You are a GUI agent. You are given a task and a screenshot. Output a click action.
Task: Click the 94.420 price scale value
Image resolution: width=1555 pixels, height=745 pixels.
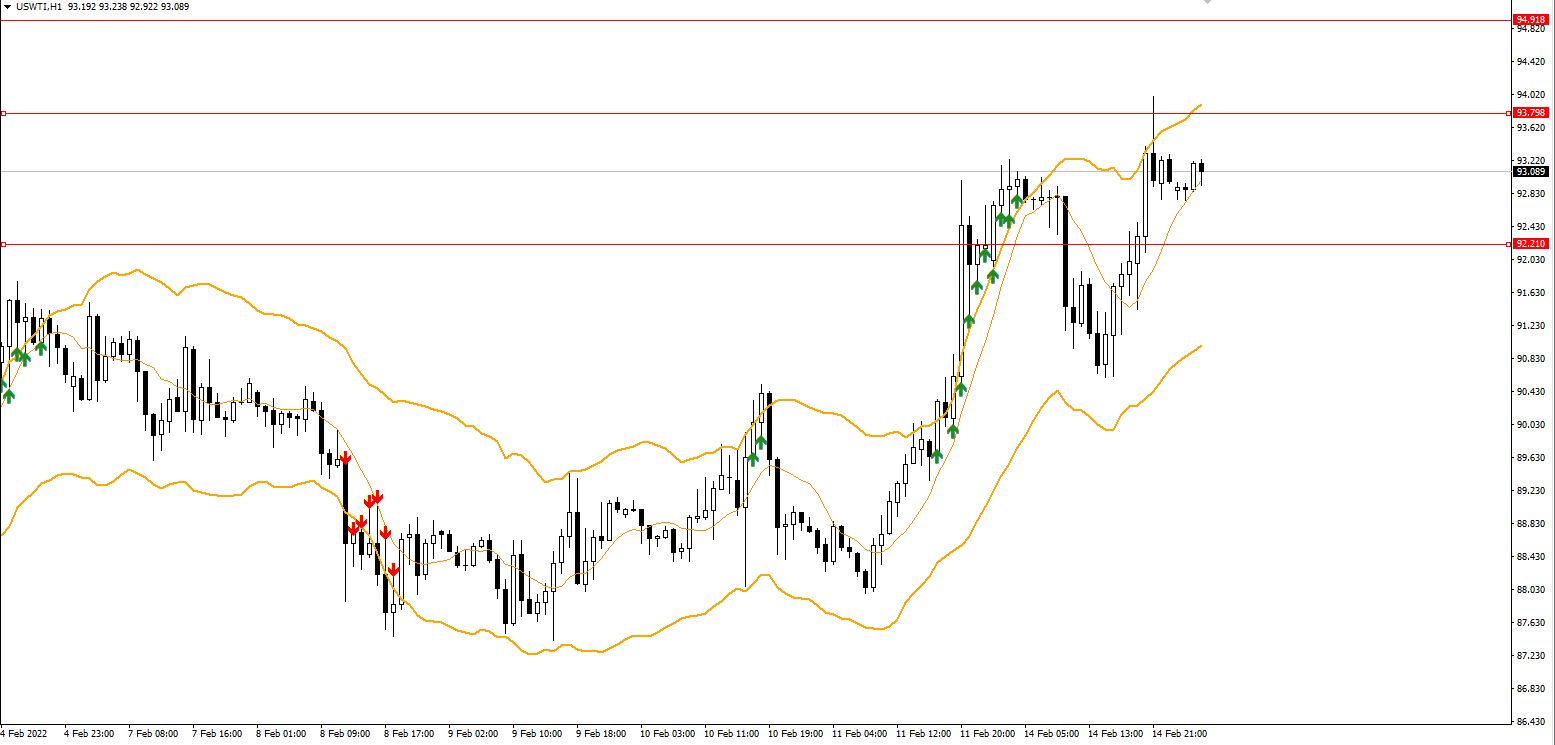pyautogui.click(x=1533, y=62)
